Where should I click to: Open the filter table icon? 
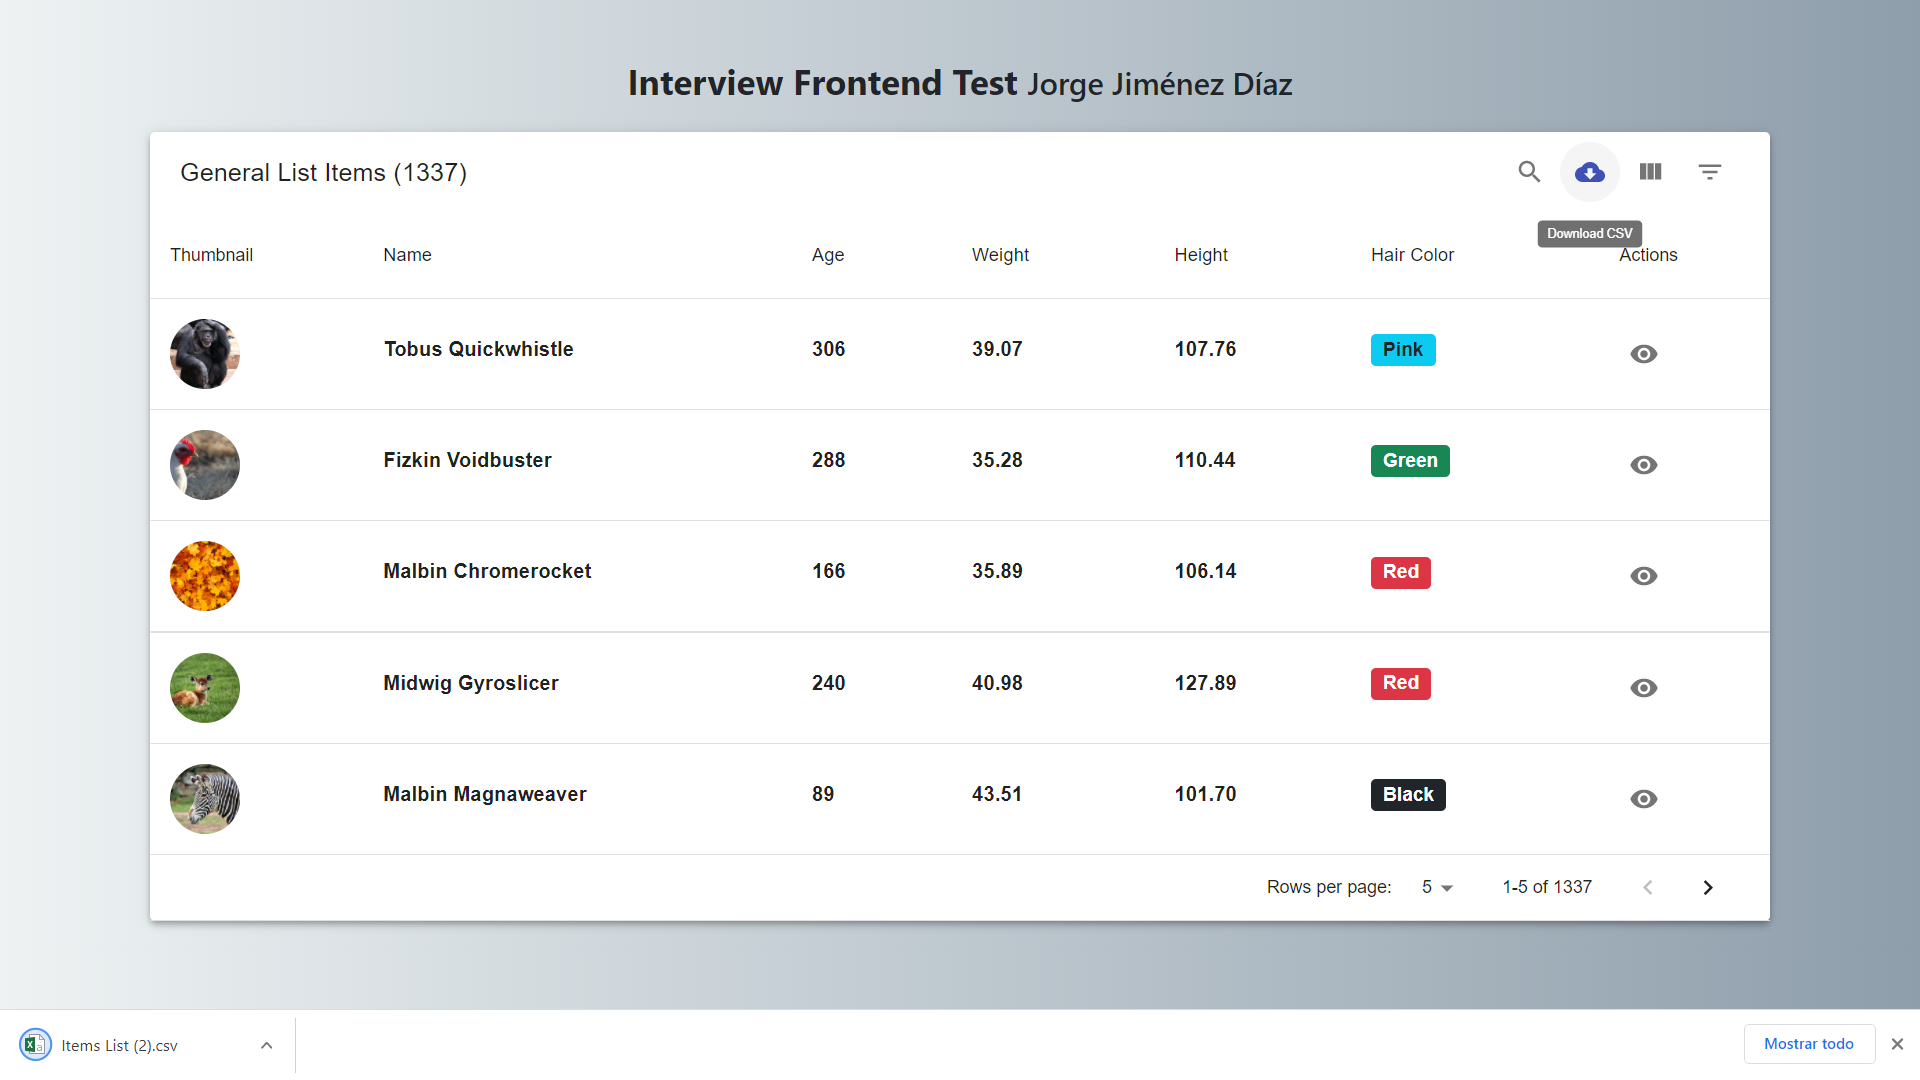point(1710,172)
